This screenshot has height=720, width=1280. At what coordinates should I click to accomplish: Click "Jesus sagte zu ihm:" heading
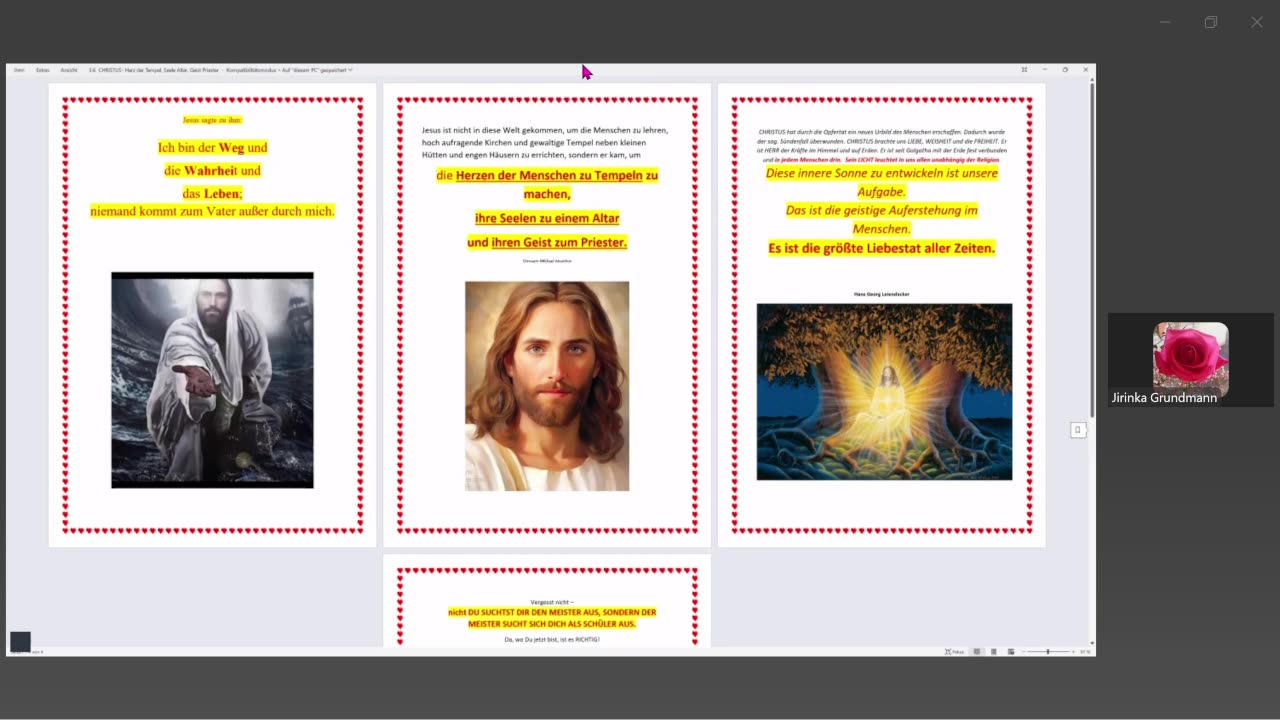click(x=212, y=120)
